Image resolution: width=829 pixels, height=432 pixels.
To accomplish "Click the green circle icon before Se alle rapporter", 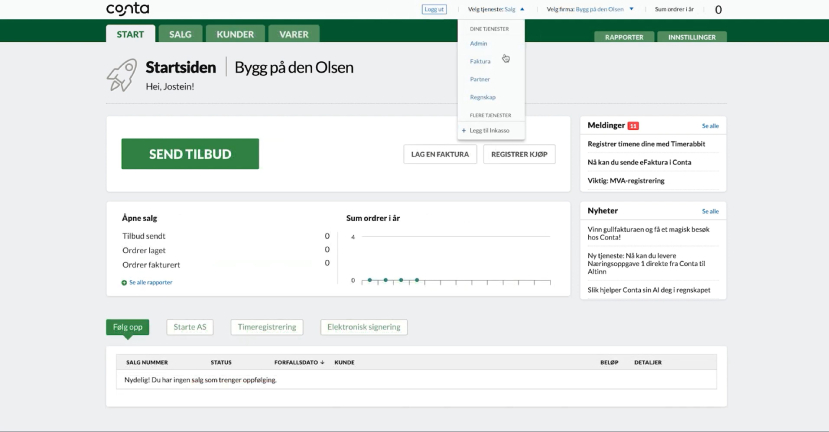I will pyautogui.click(x=124, y=283).
